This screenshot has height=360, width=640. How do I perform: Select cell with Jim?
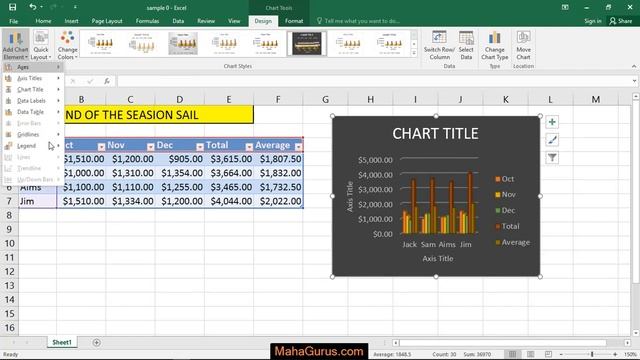(x=38, y=201)
